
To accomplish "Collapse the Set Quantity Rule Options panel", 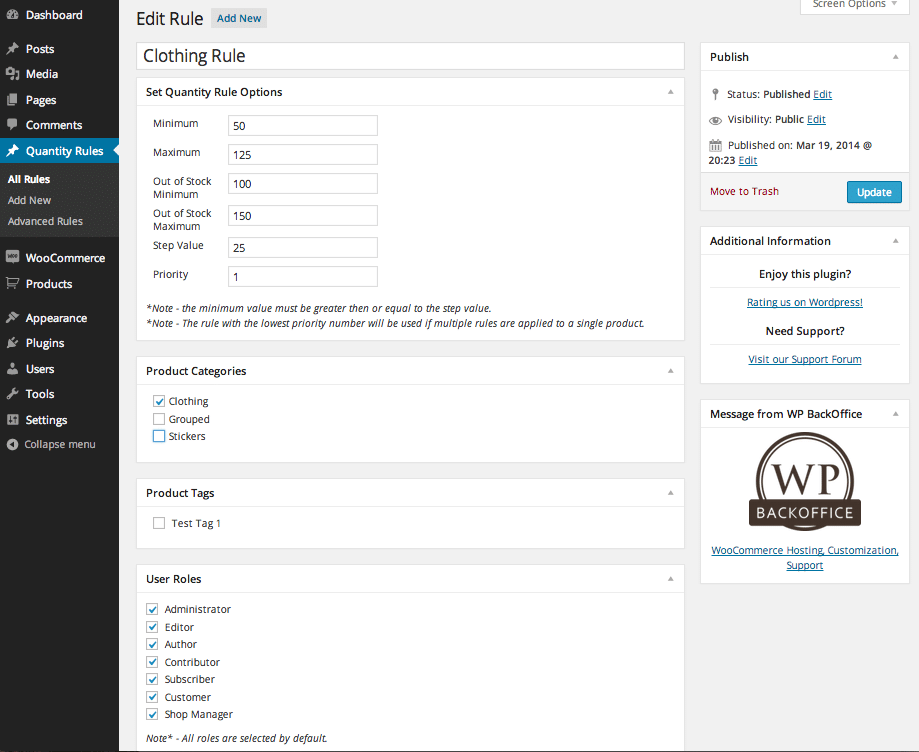I will coord(670,92).
